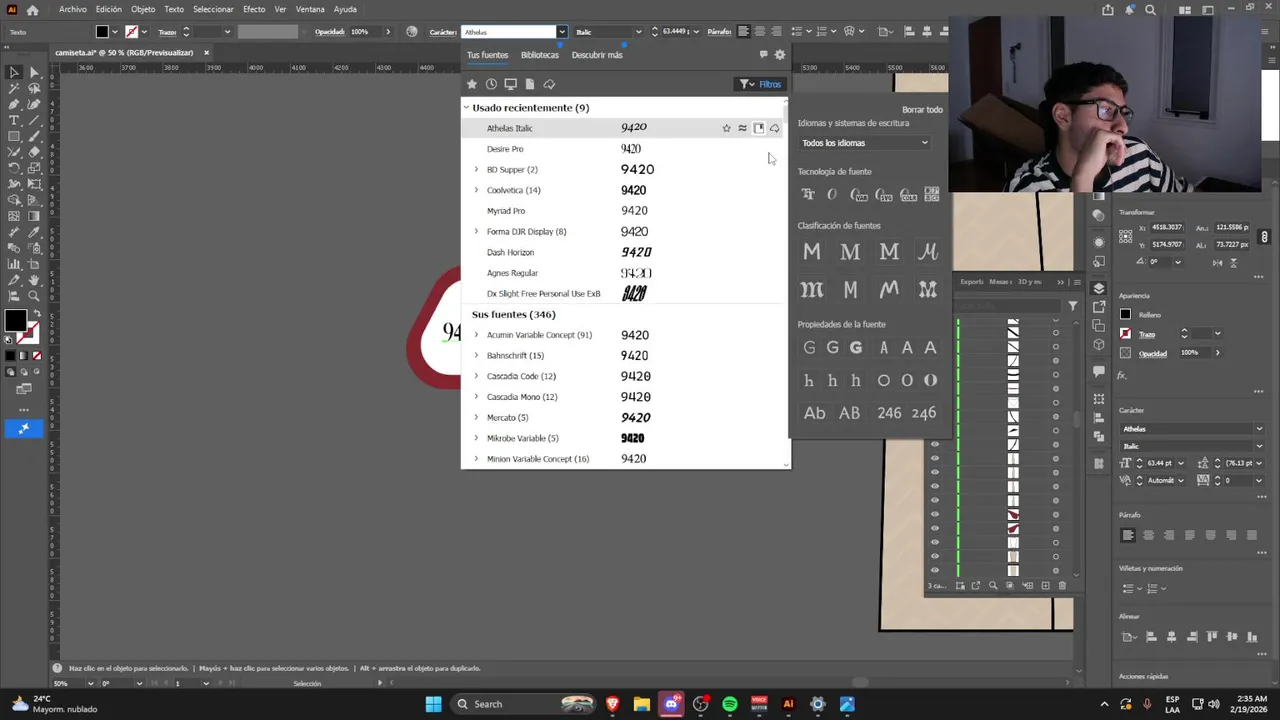Switch to Descubrir más tab
The image size is (1280, 720).
coord(597,55)
